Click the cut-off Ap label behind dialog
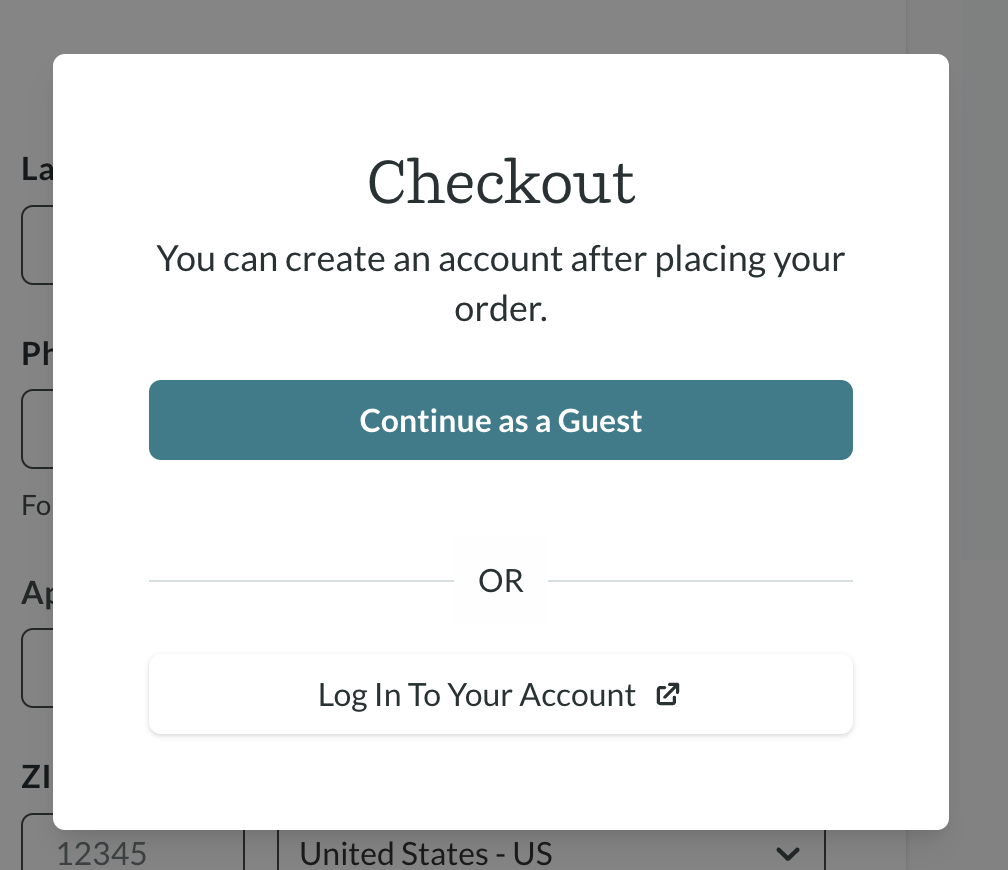 pos(37,593)
